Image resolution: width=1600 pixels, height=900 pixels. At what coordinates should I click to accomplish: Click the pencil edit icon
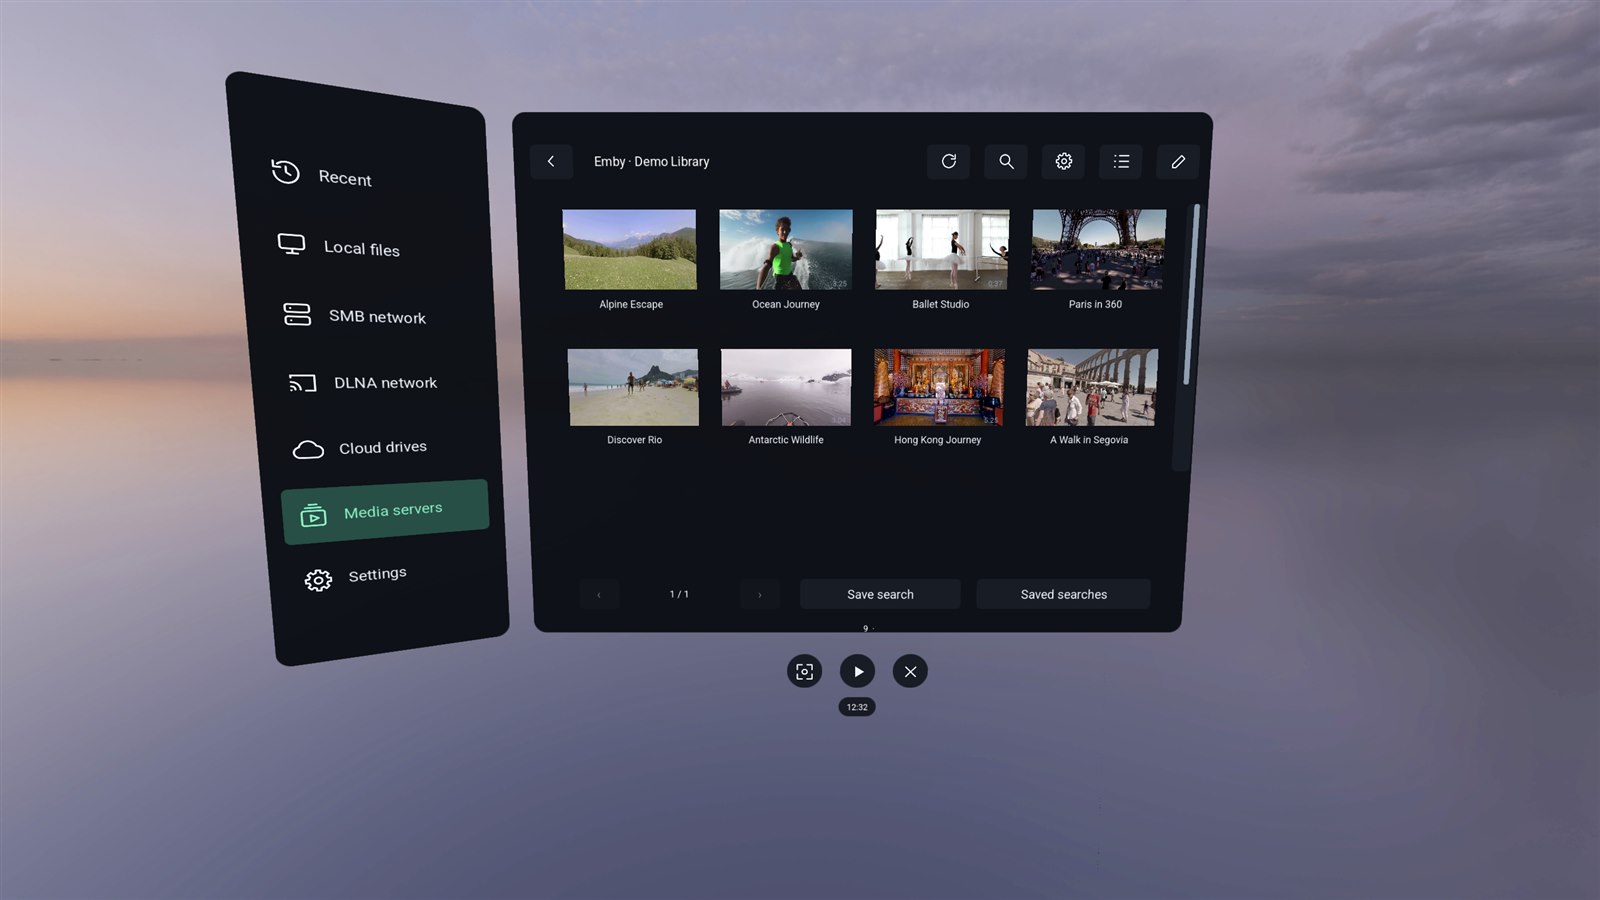1178,161
